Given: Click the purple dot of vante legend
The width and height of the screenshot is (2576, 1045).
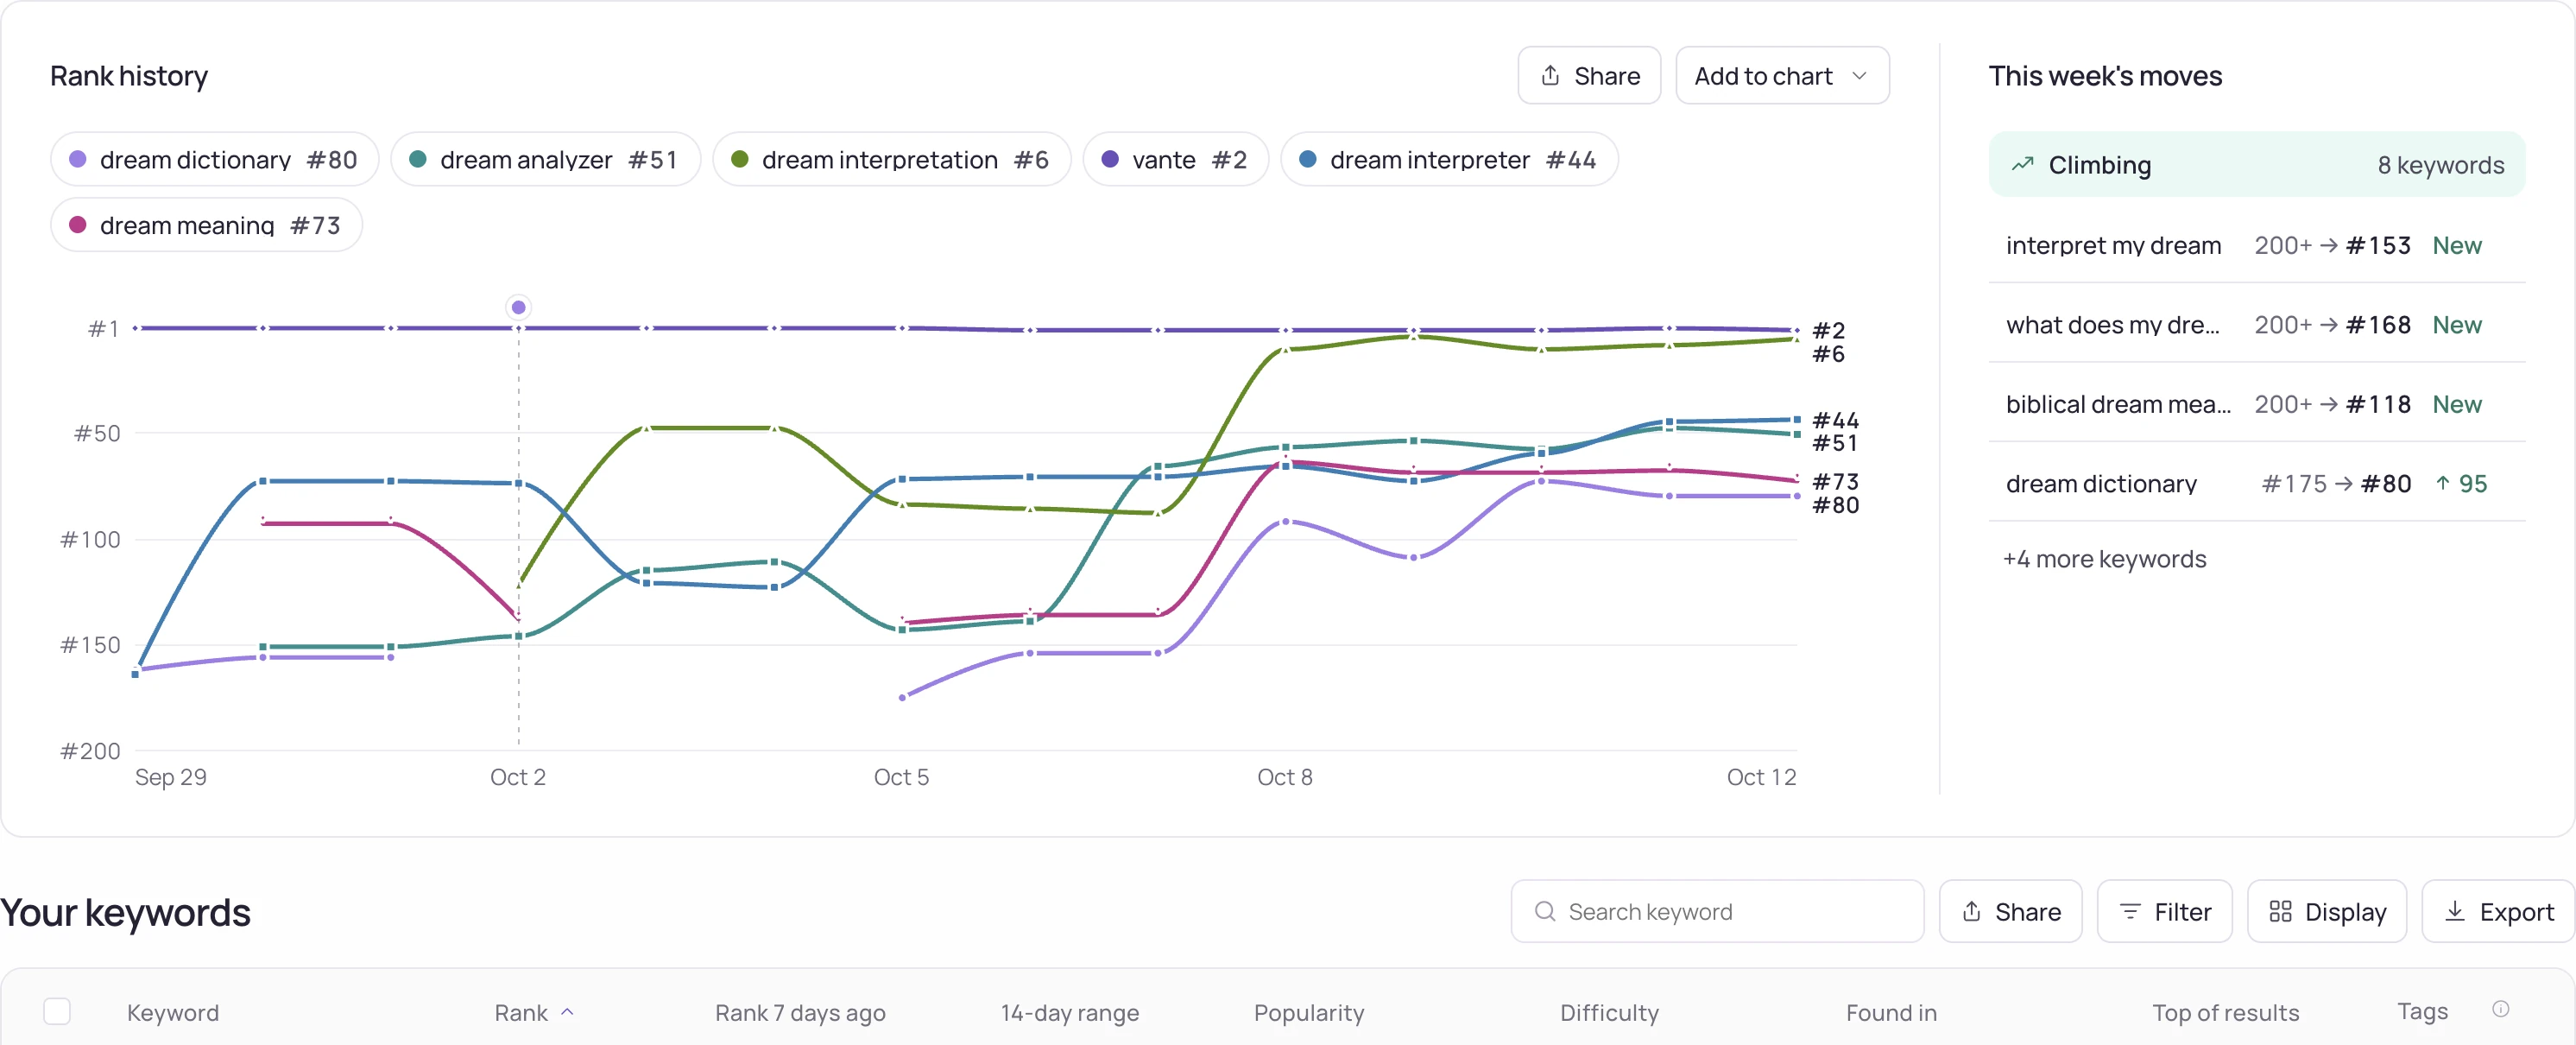Looking at the screenshot, I should (x=1109, y=159).
